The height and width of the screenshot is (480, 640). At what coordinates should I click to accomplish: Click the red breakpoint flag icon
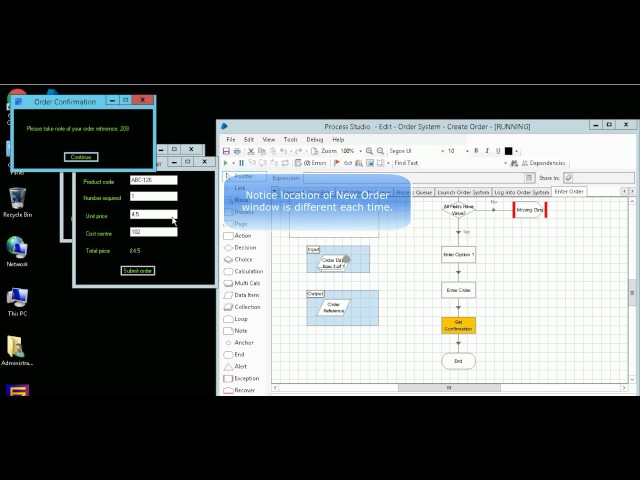pos(337,163)
